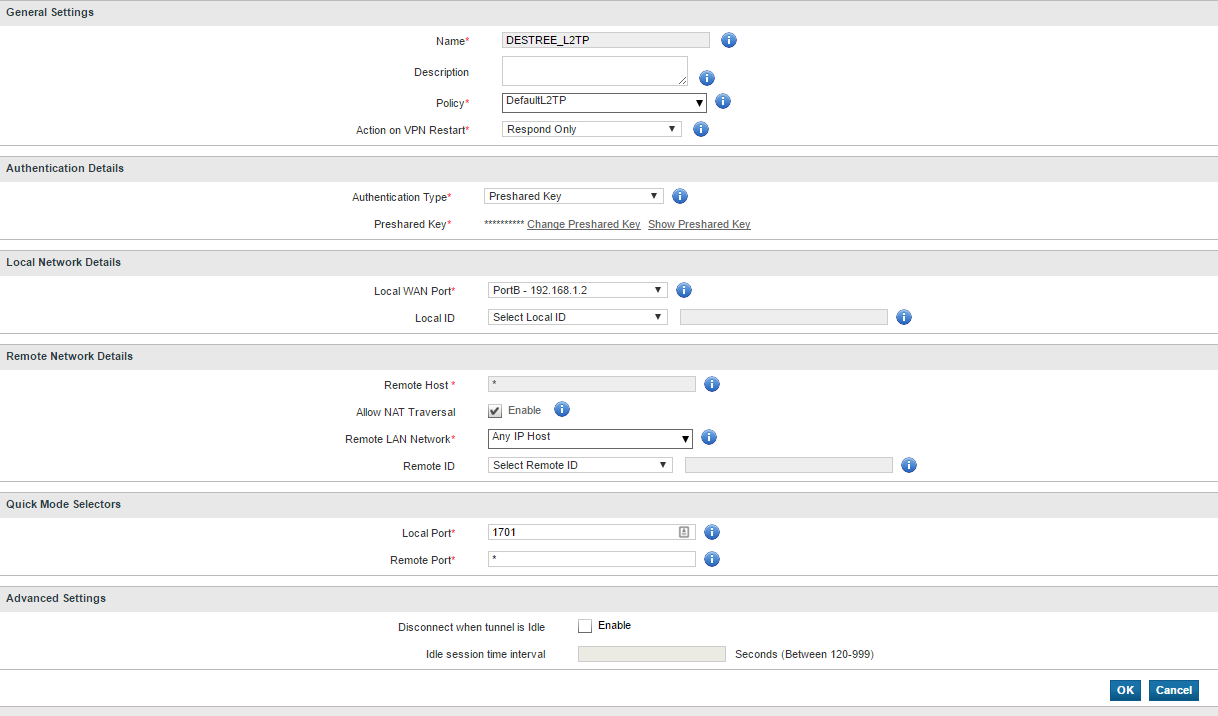Click the Remote ID value field

click(789, 465)
